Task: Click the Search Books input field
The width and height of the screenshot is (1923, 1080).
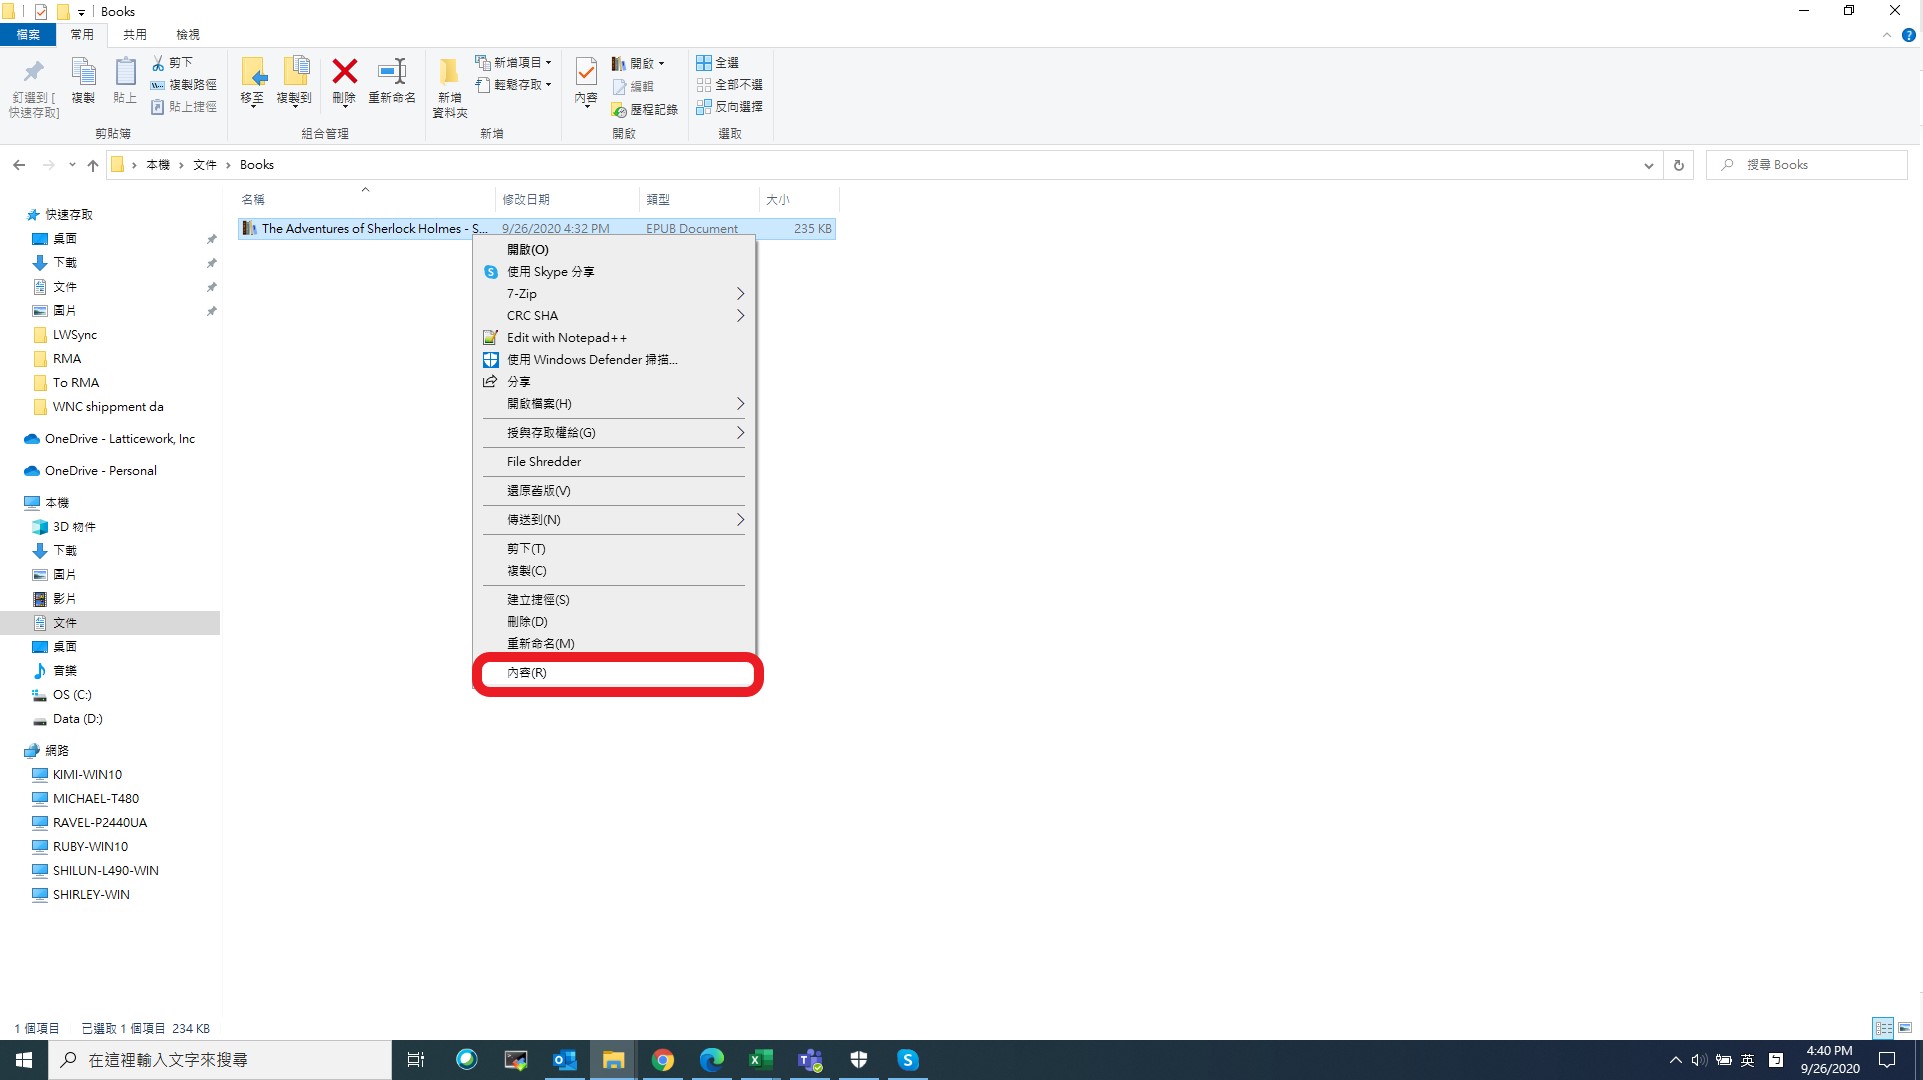Action: (x=1807, y=165)
